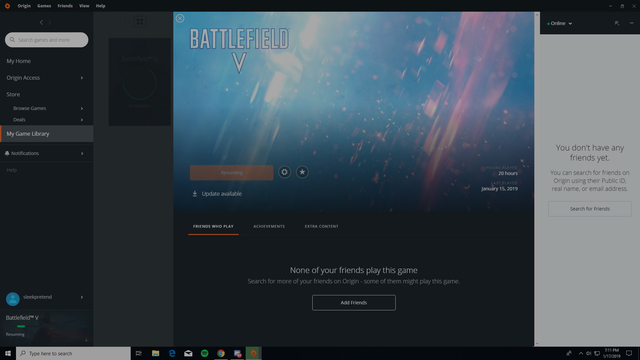Go forward with the navigation arrow

[x=49, y=22]
